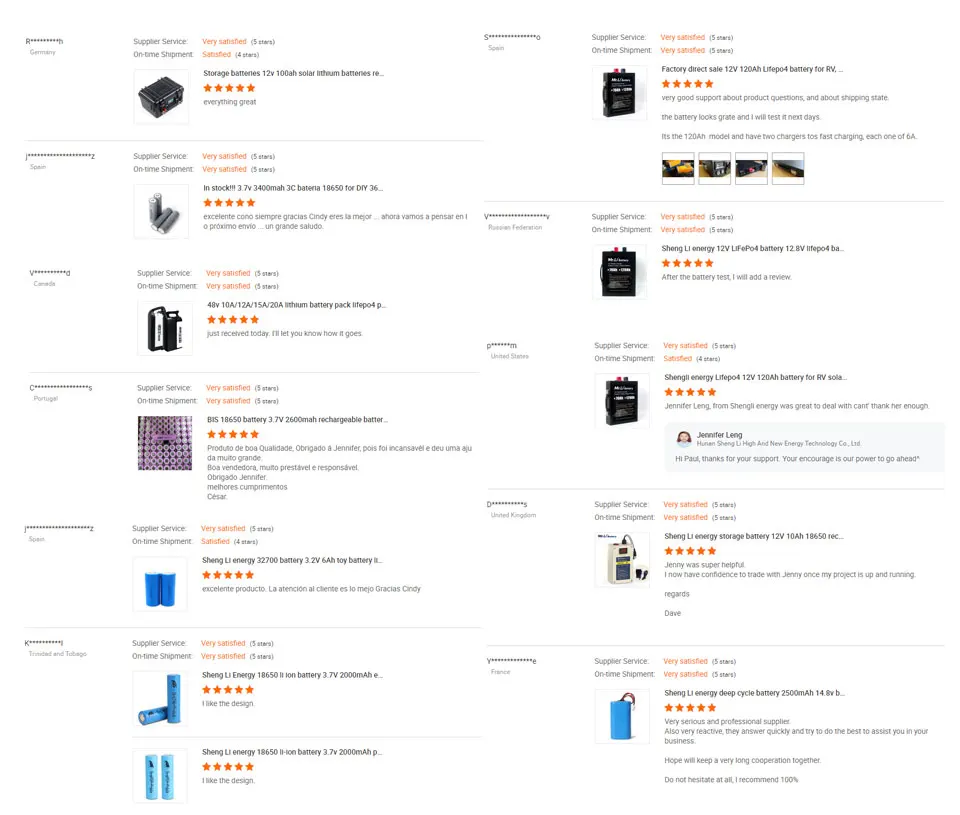Open "Sheng Li energy deep cycle battery" link

[x=754, y=693]
